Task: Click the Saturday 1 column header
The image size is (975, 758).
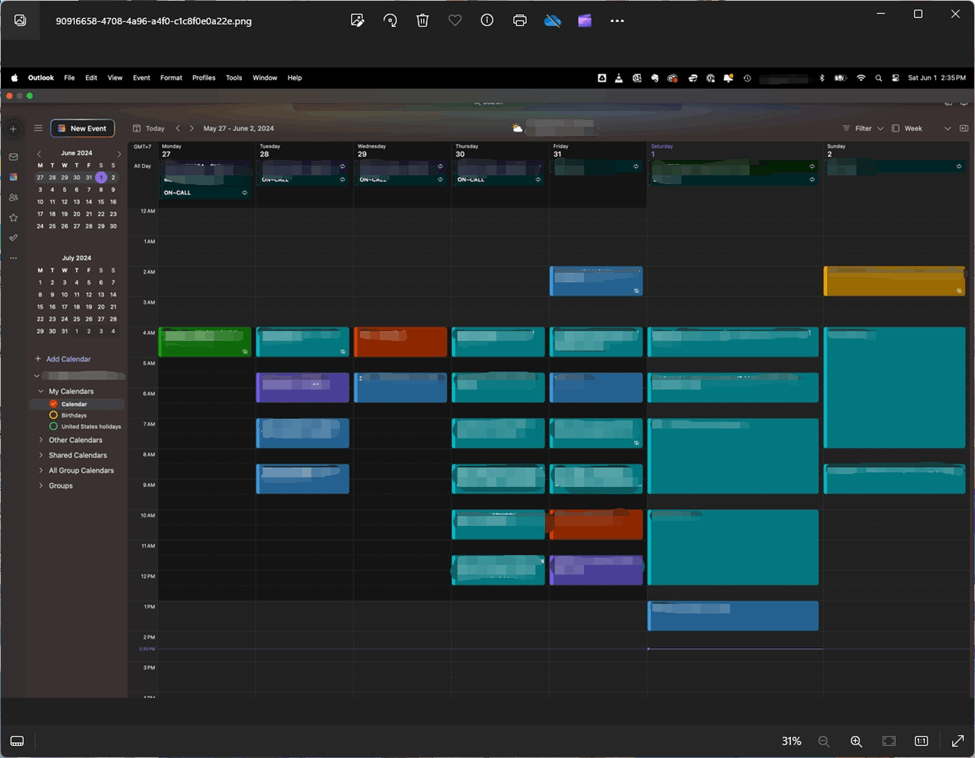Action: 734,150
